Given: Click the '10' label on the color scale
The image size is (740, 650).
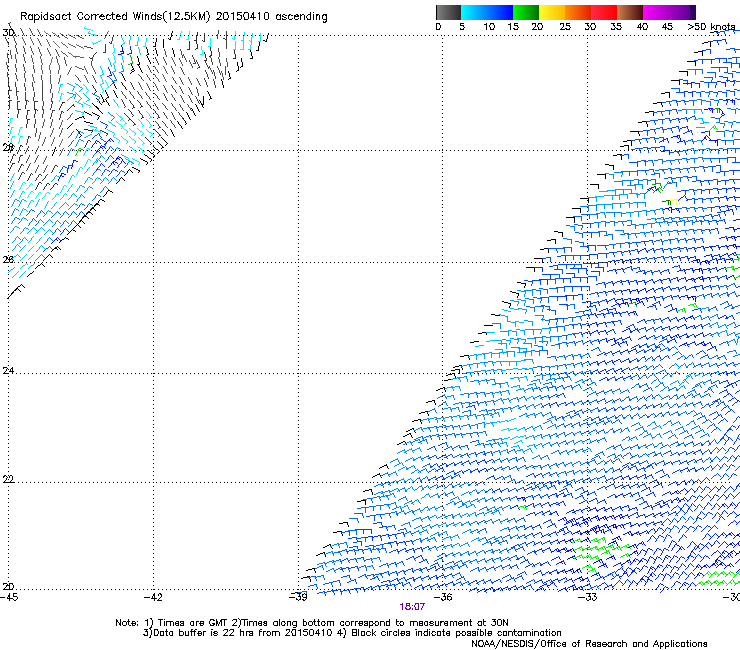Looking at the screenshot, I should click(x=489, y=27).
